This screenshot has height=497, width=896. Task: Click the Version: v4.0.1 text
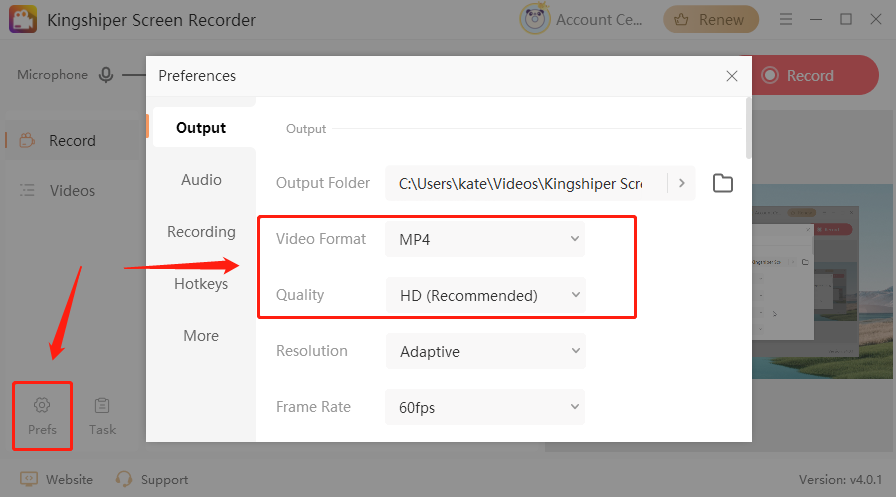840,479
